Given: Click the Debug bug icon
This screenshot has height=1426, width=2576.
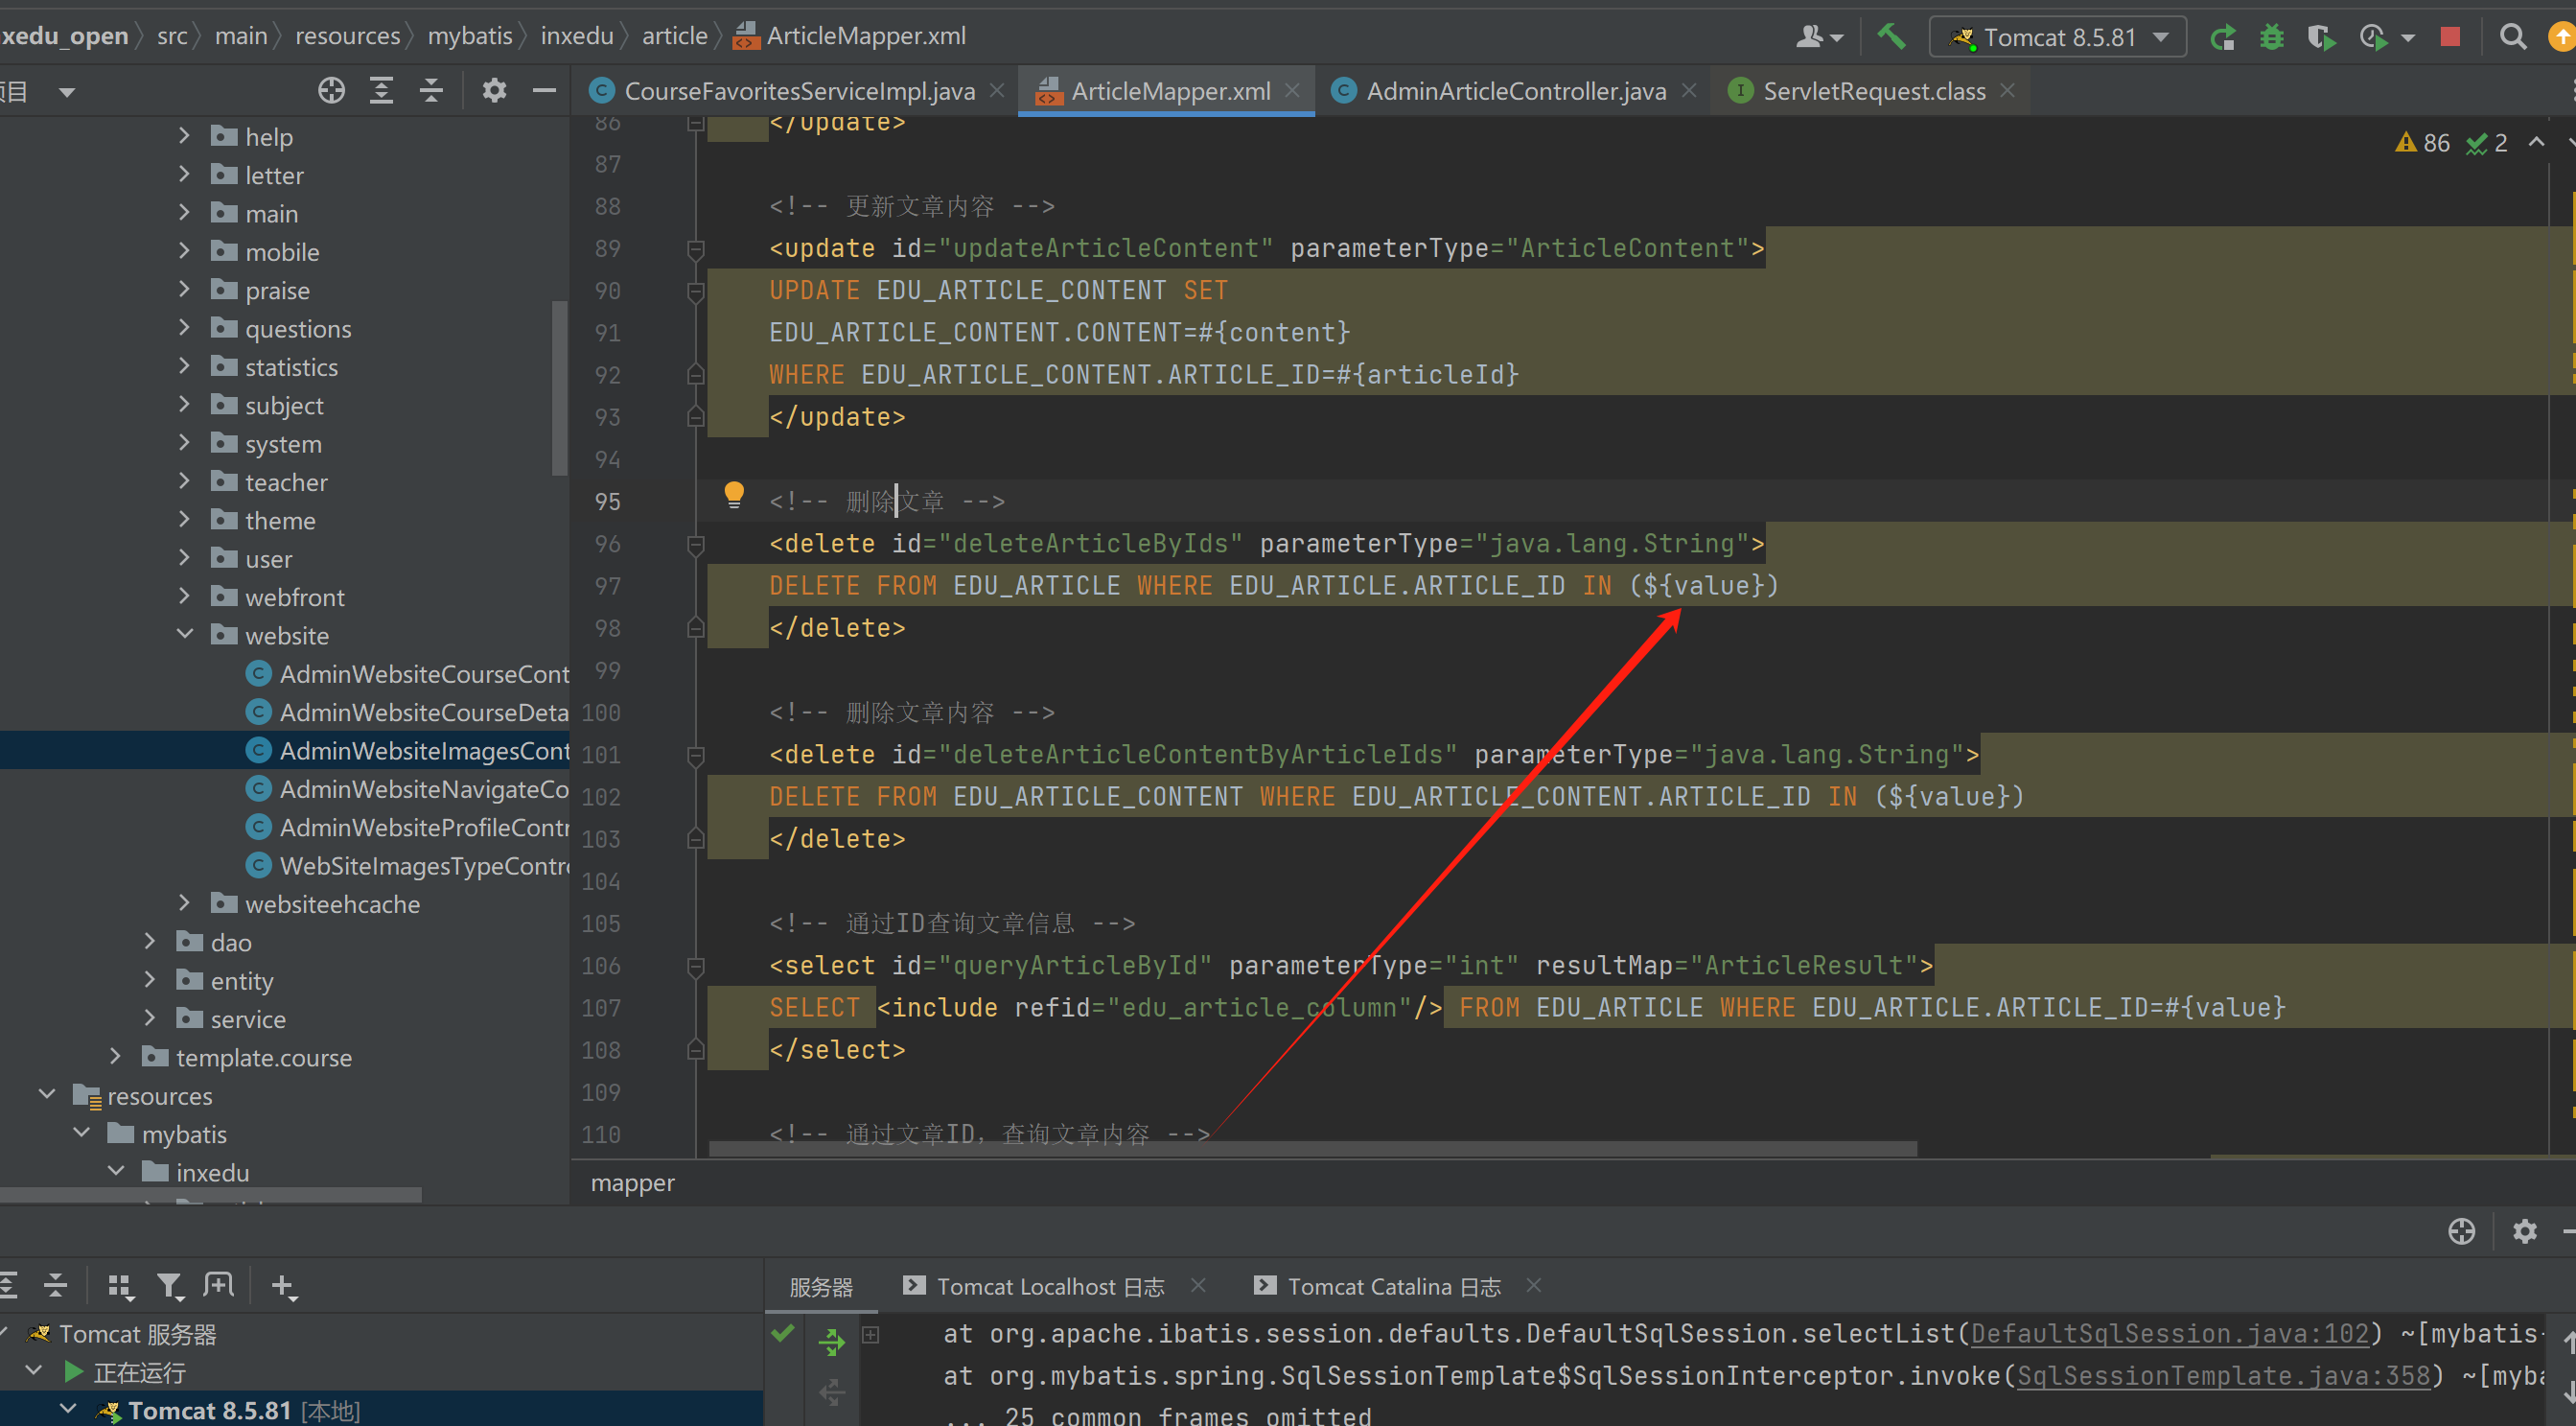Looking at the screenshot, I should click(x=2272, y=38).
